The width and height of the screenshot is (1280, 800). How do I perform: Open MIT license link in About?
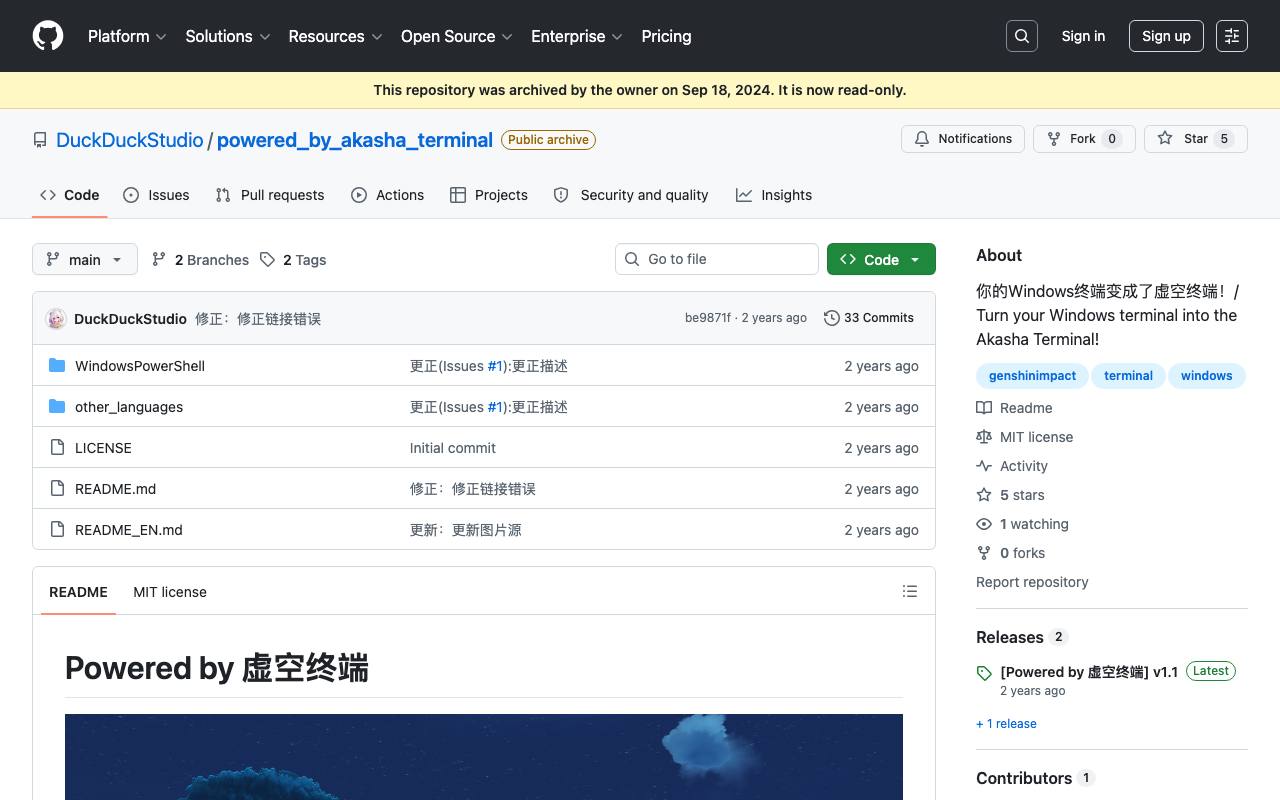tap(1025, 437)
